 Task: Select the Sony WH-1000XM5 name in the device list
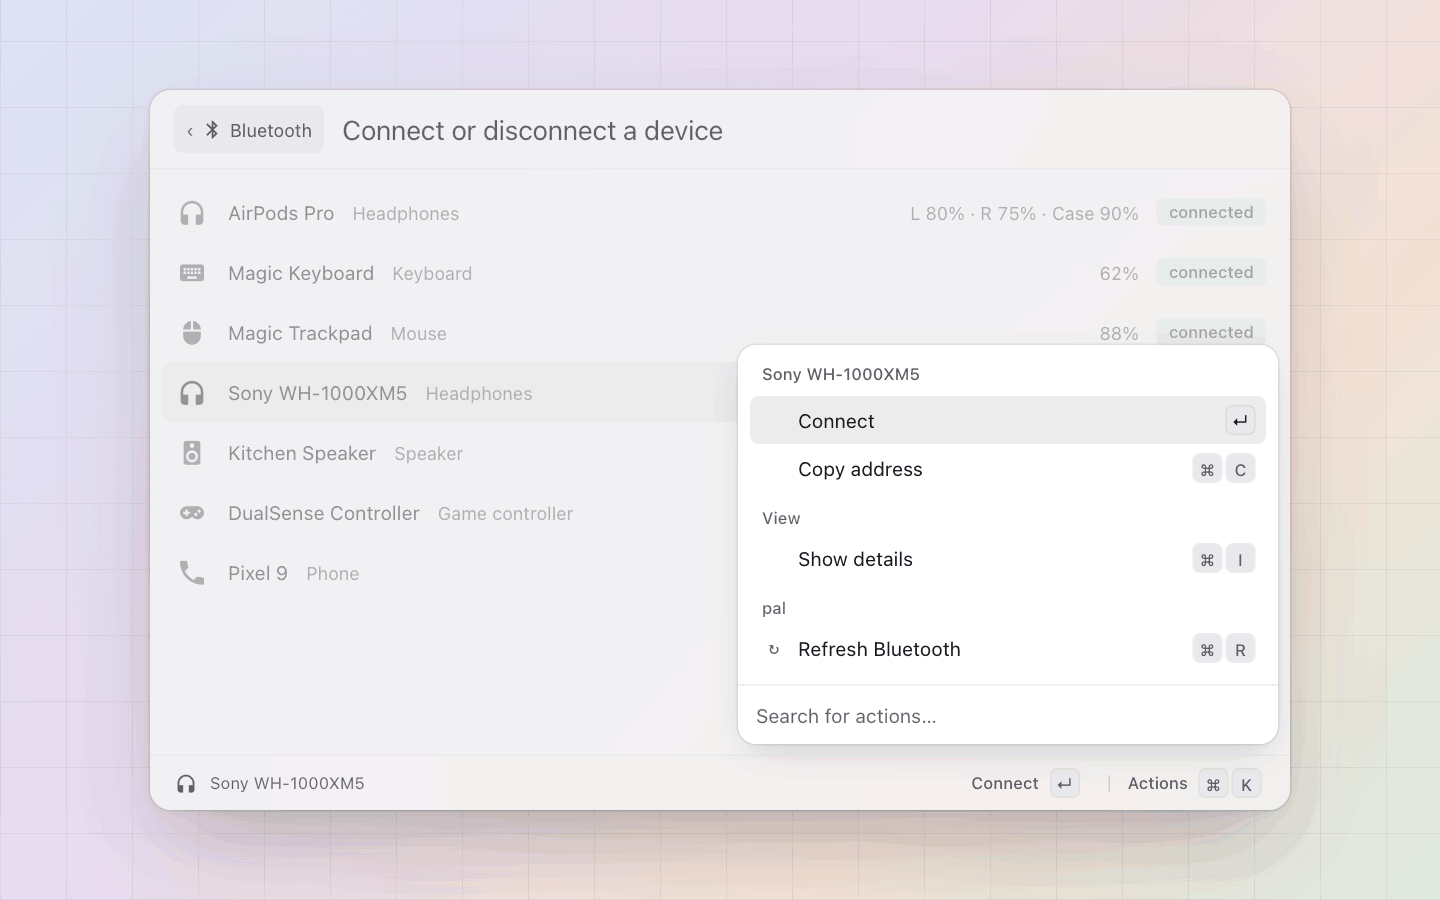(317, 393)
